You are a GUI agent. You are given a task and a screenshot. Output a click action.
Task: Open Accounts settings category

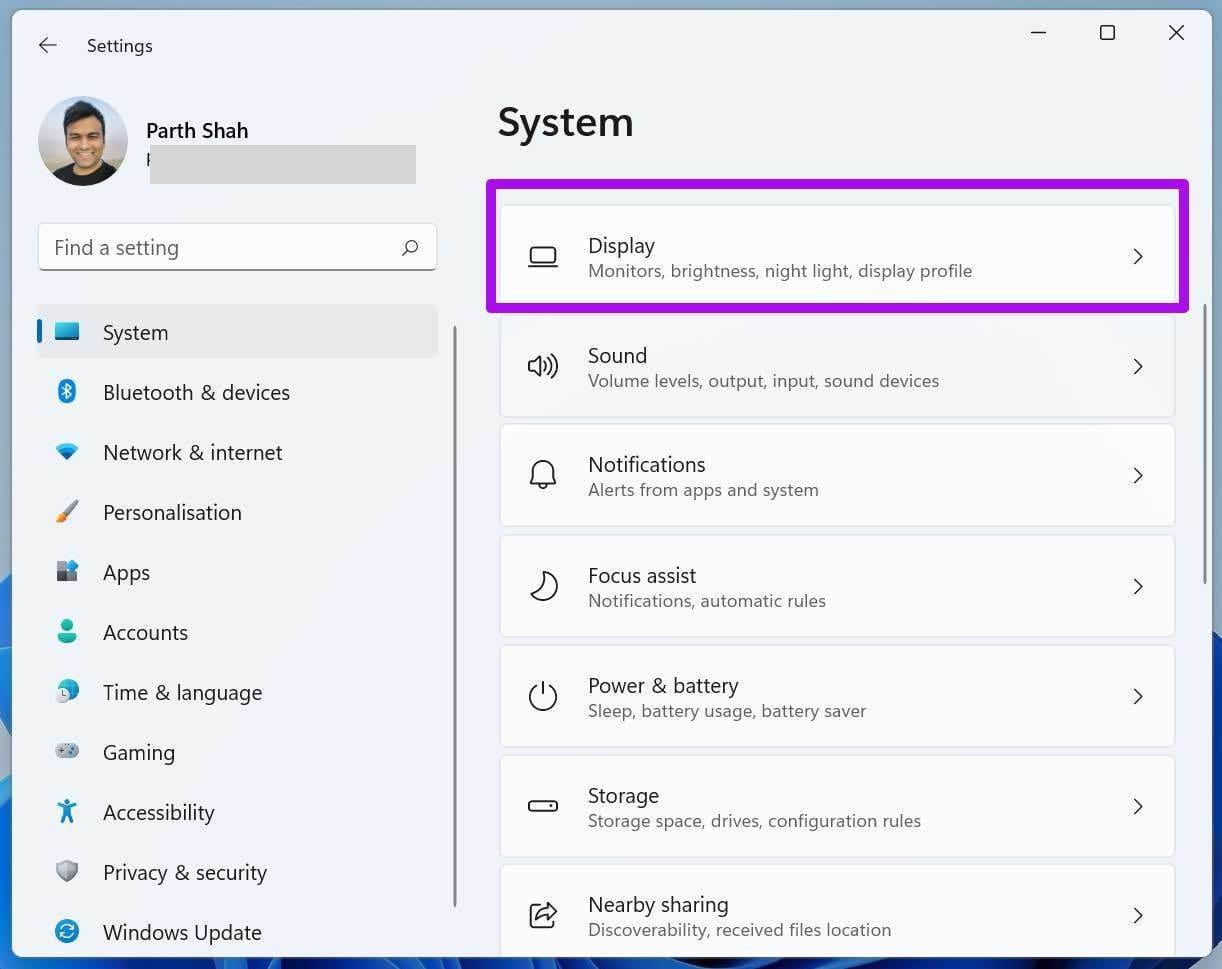(145, 632)
